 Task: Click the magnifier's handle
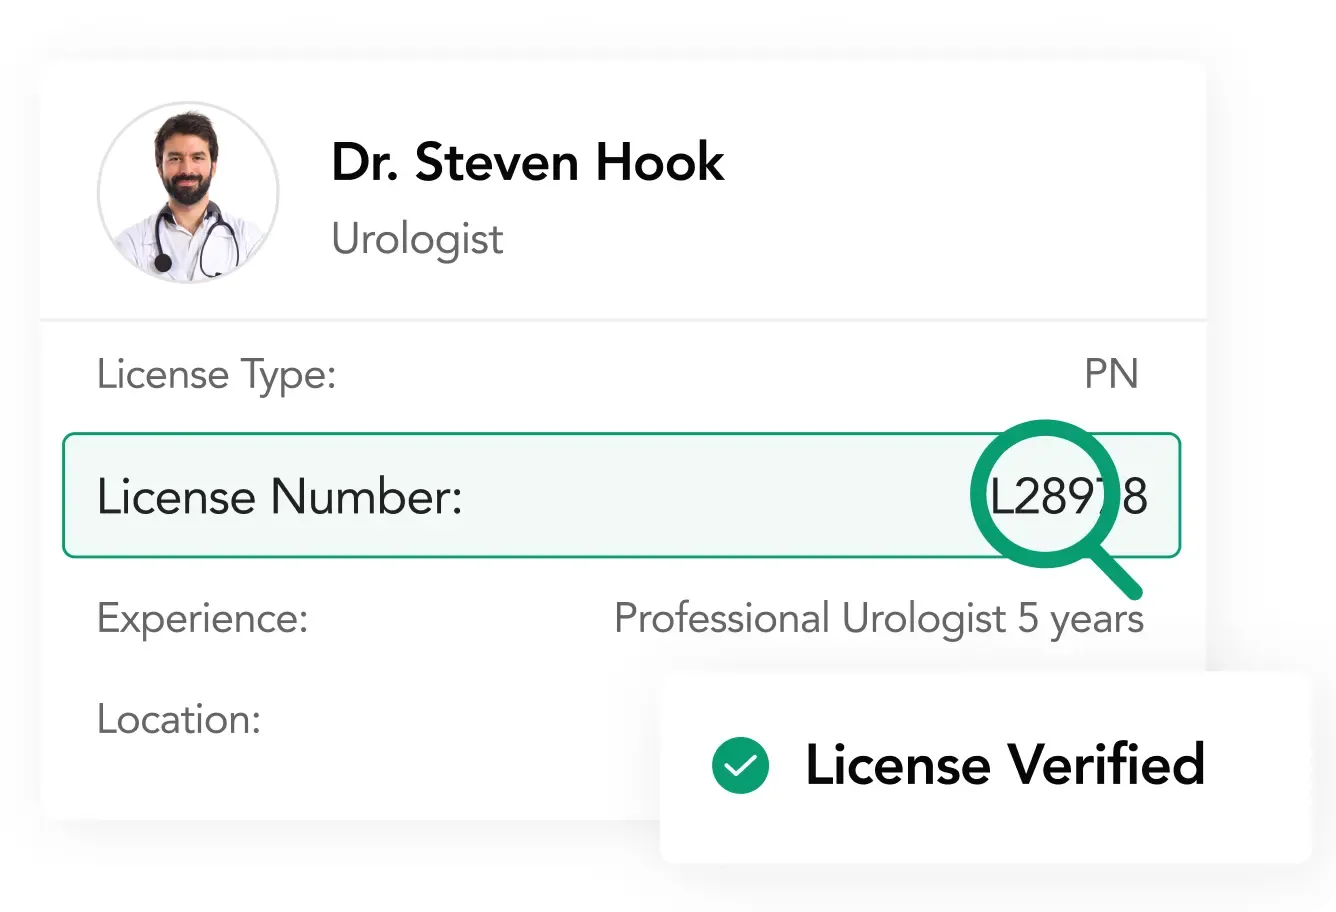1116,575
